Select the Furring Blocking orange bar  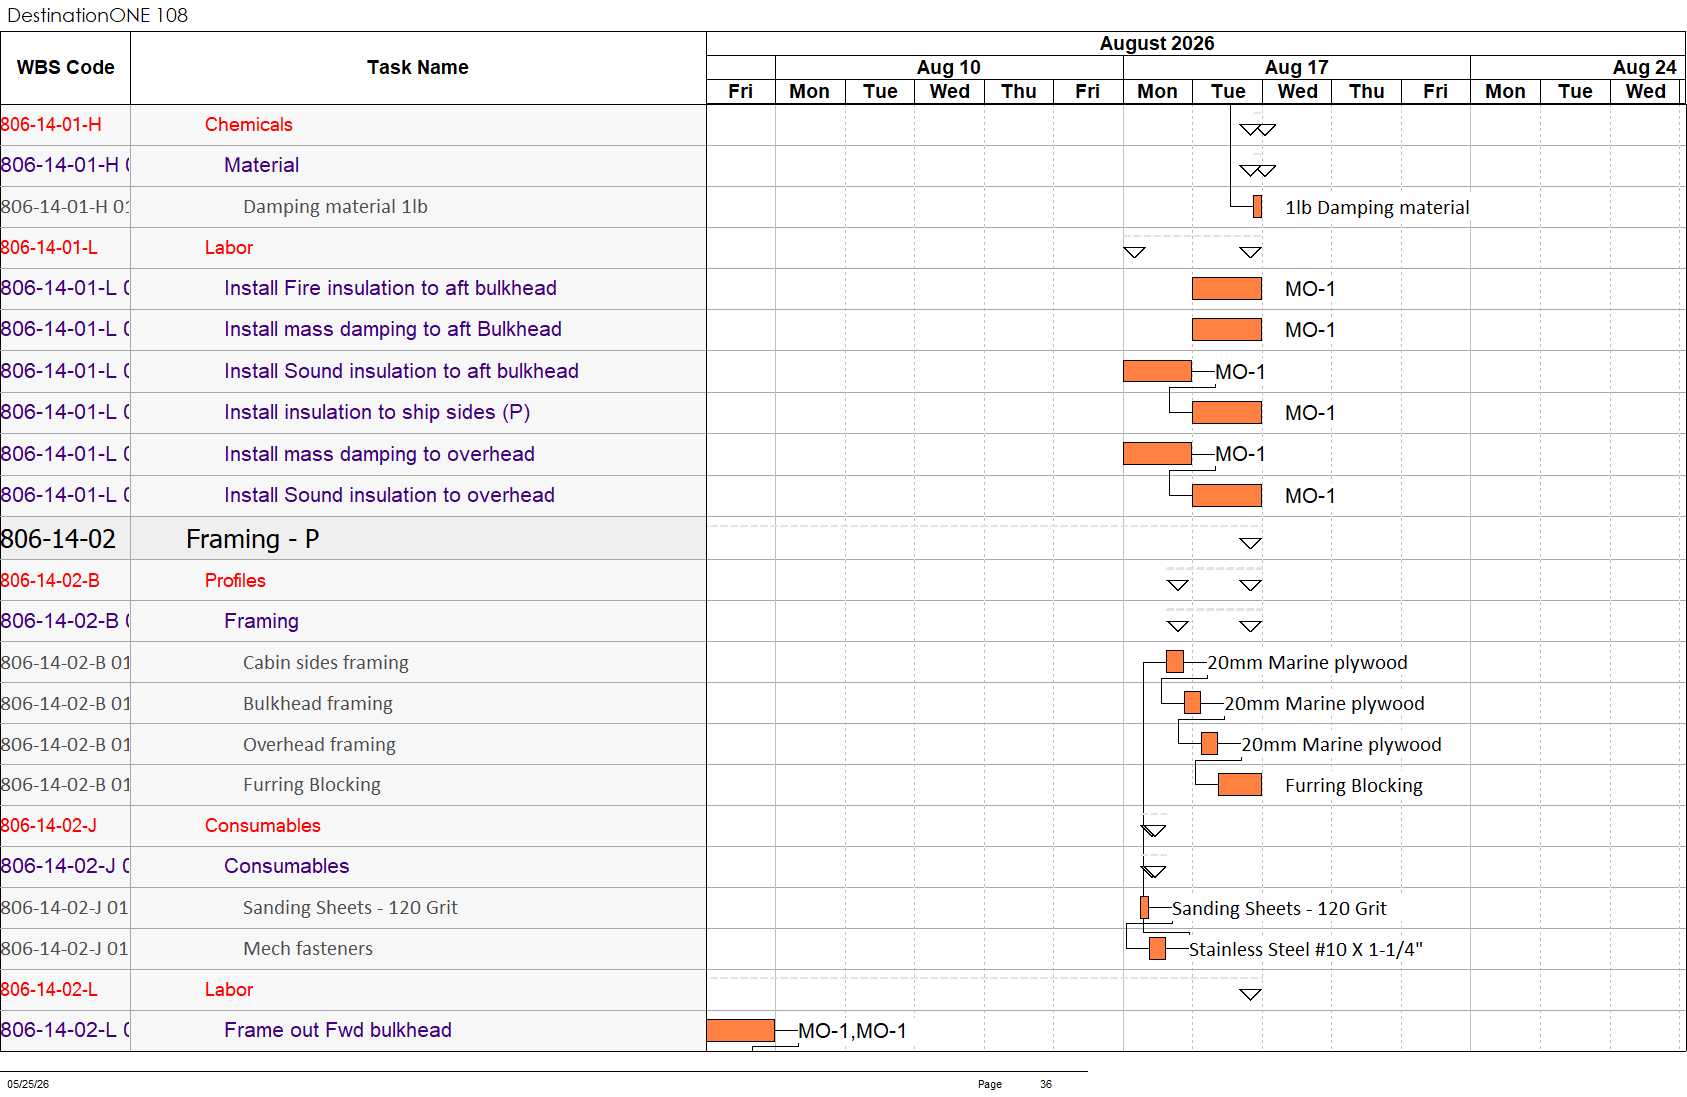(x=1240, y=785)
